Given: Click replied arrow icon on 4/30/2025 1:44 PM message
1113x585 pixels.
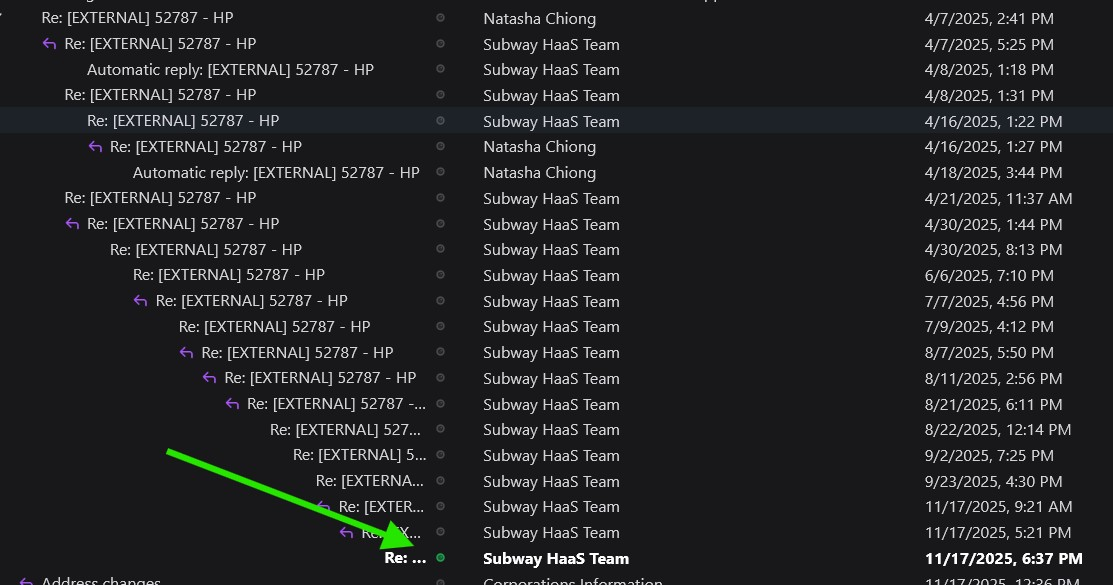Looking at the screenshot, I should [72, 224].
